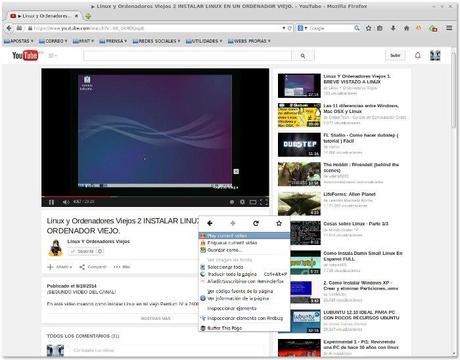Screen dimensions: 460x360
Task: Focus the YouTube search input field
Action: (188, 56)
